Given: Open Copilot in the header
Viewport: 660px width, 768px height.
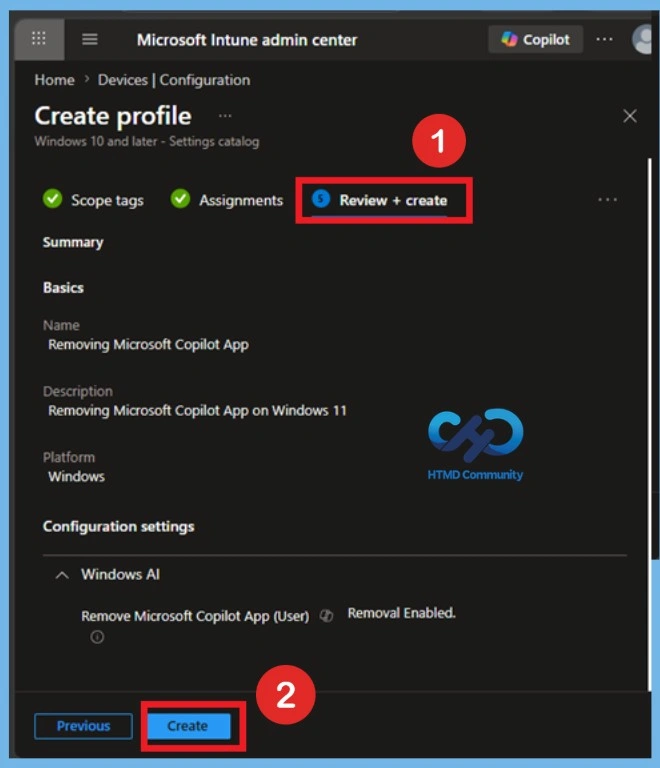Looking at the screenshot, I should coord(536,39).
